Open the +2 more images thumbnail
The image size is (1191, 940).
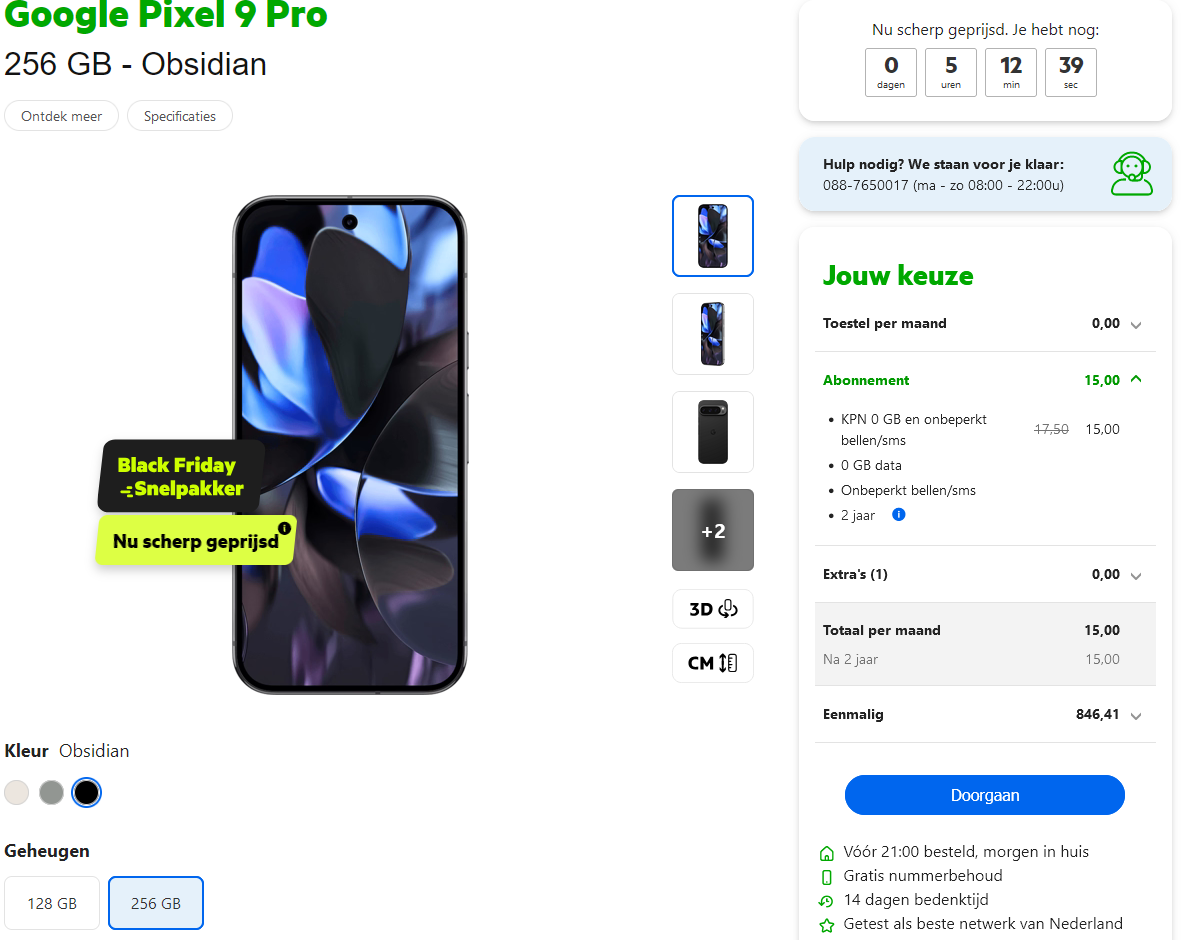[x=712, y=530]
